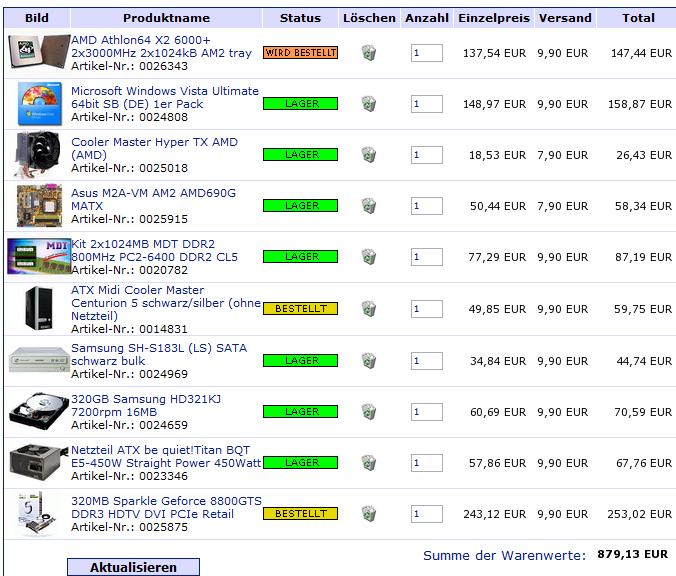The width and height of the screenshot is (676, 576).
Task: Remove the Sparkle Geforce 8800GTS graphics card
Action: click(369, 514)
